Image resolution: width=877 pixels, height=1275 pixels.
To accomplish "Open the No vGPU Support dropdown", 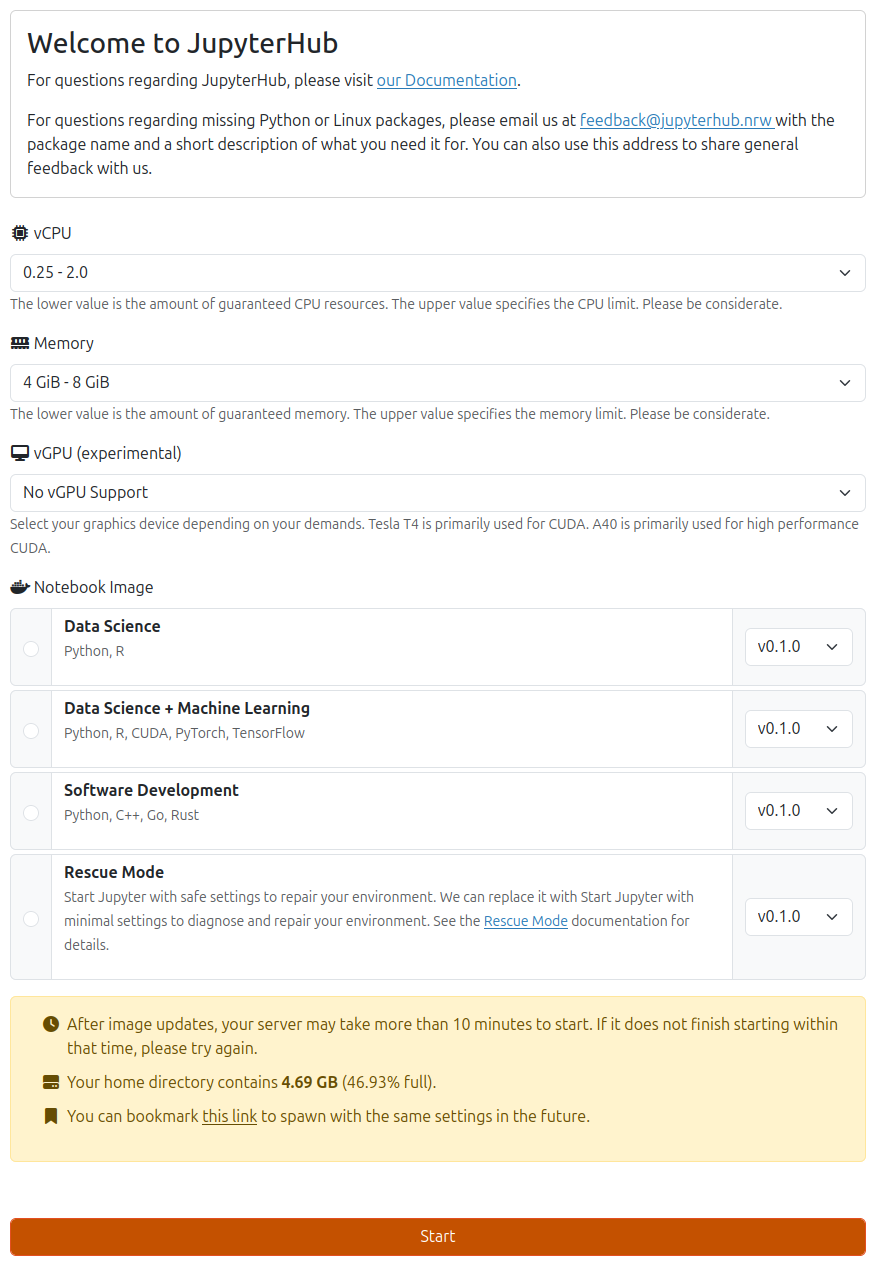I will pyautogui.click(x=437, y=493).
